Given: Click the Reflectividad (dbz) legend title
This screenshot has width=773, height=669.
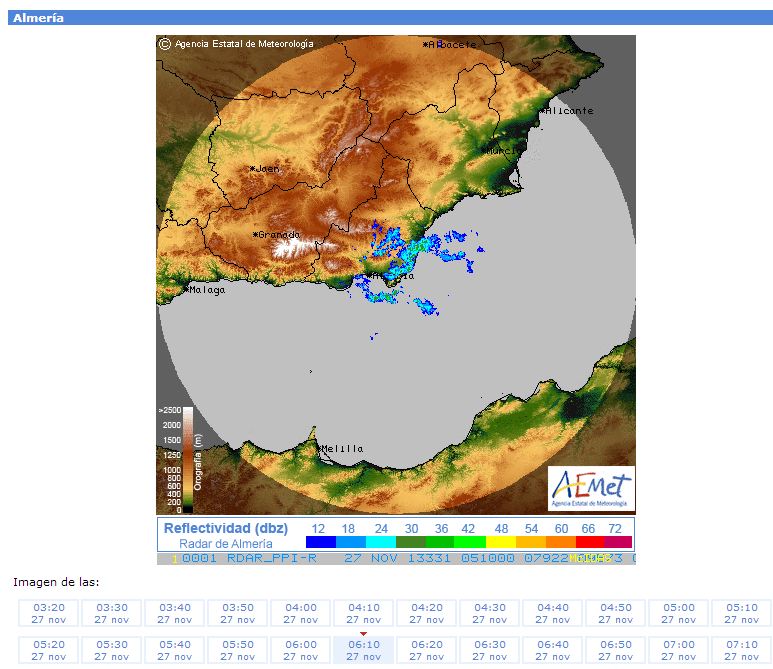Looking at the screenshot, I should (226, 528).
